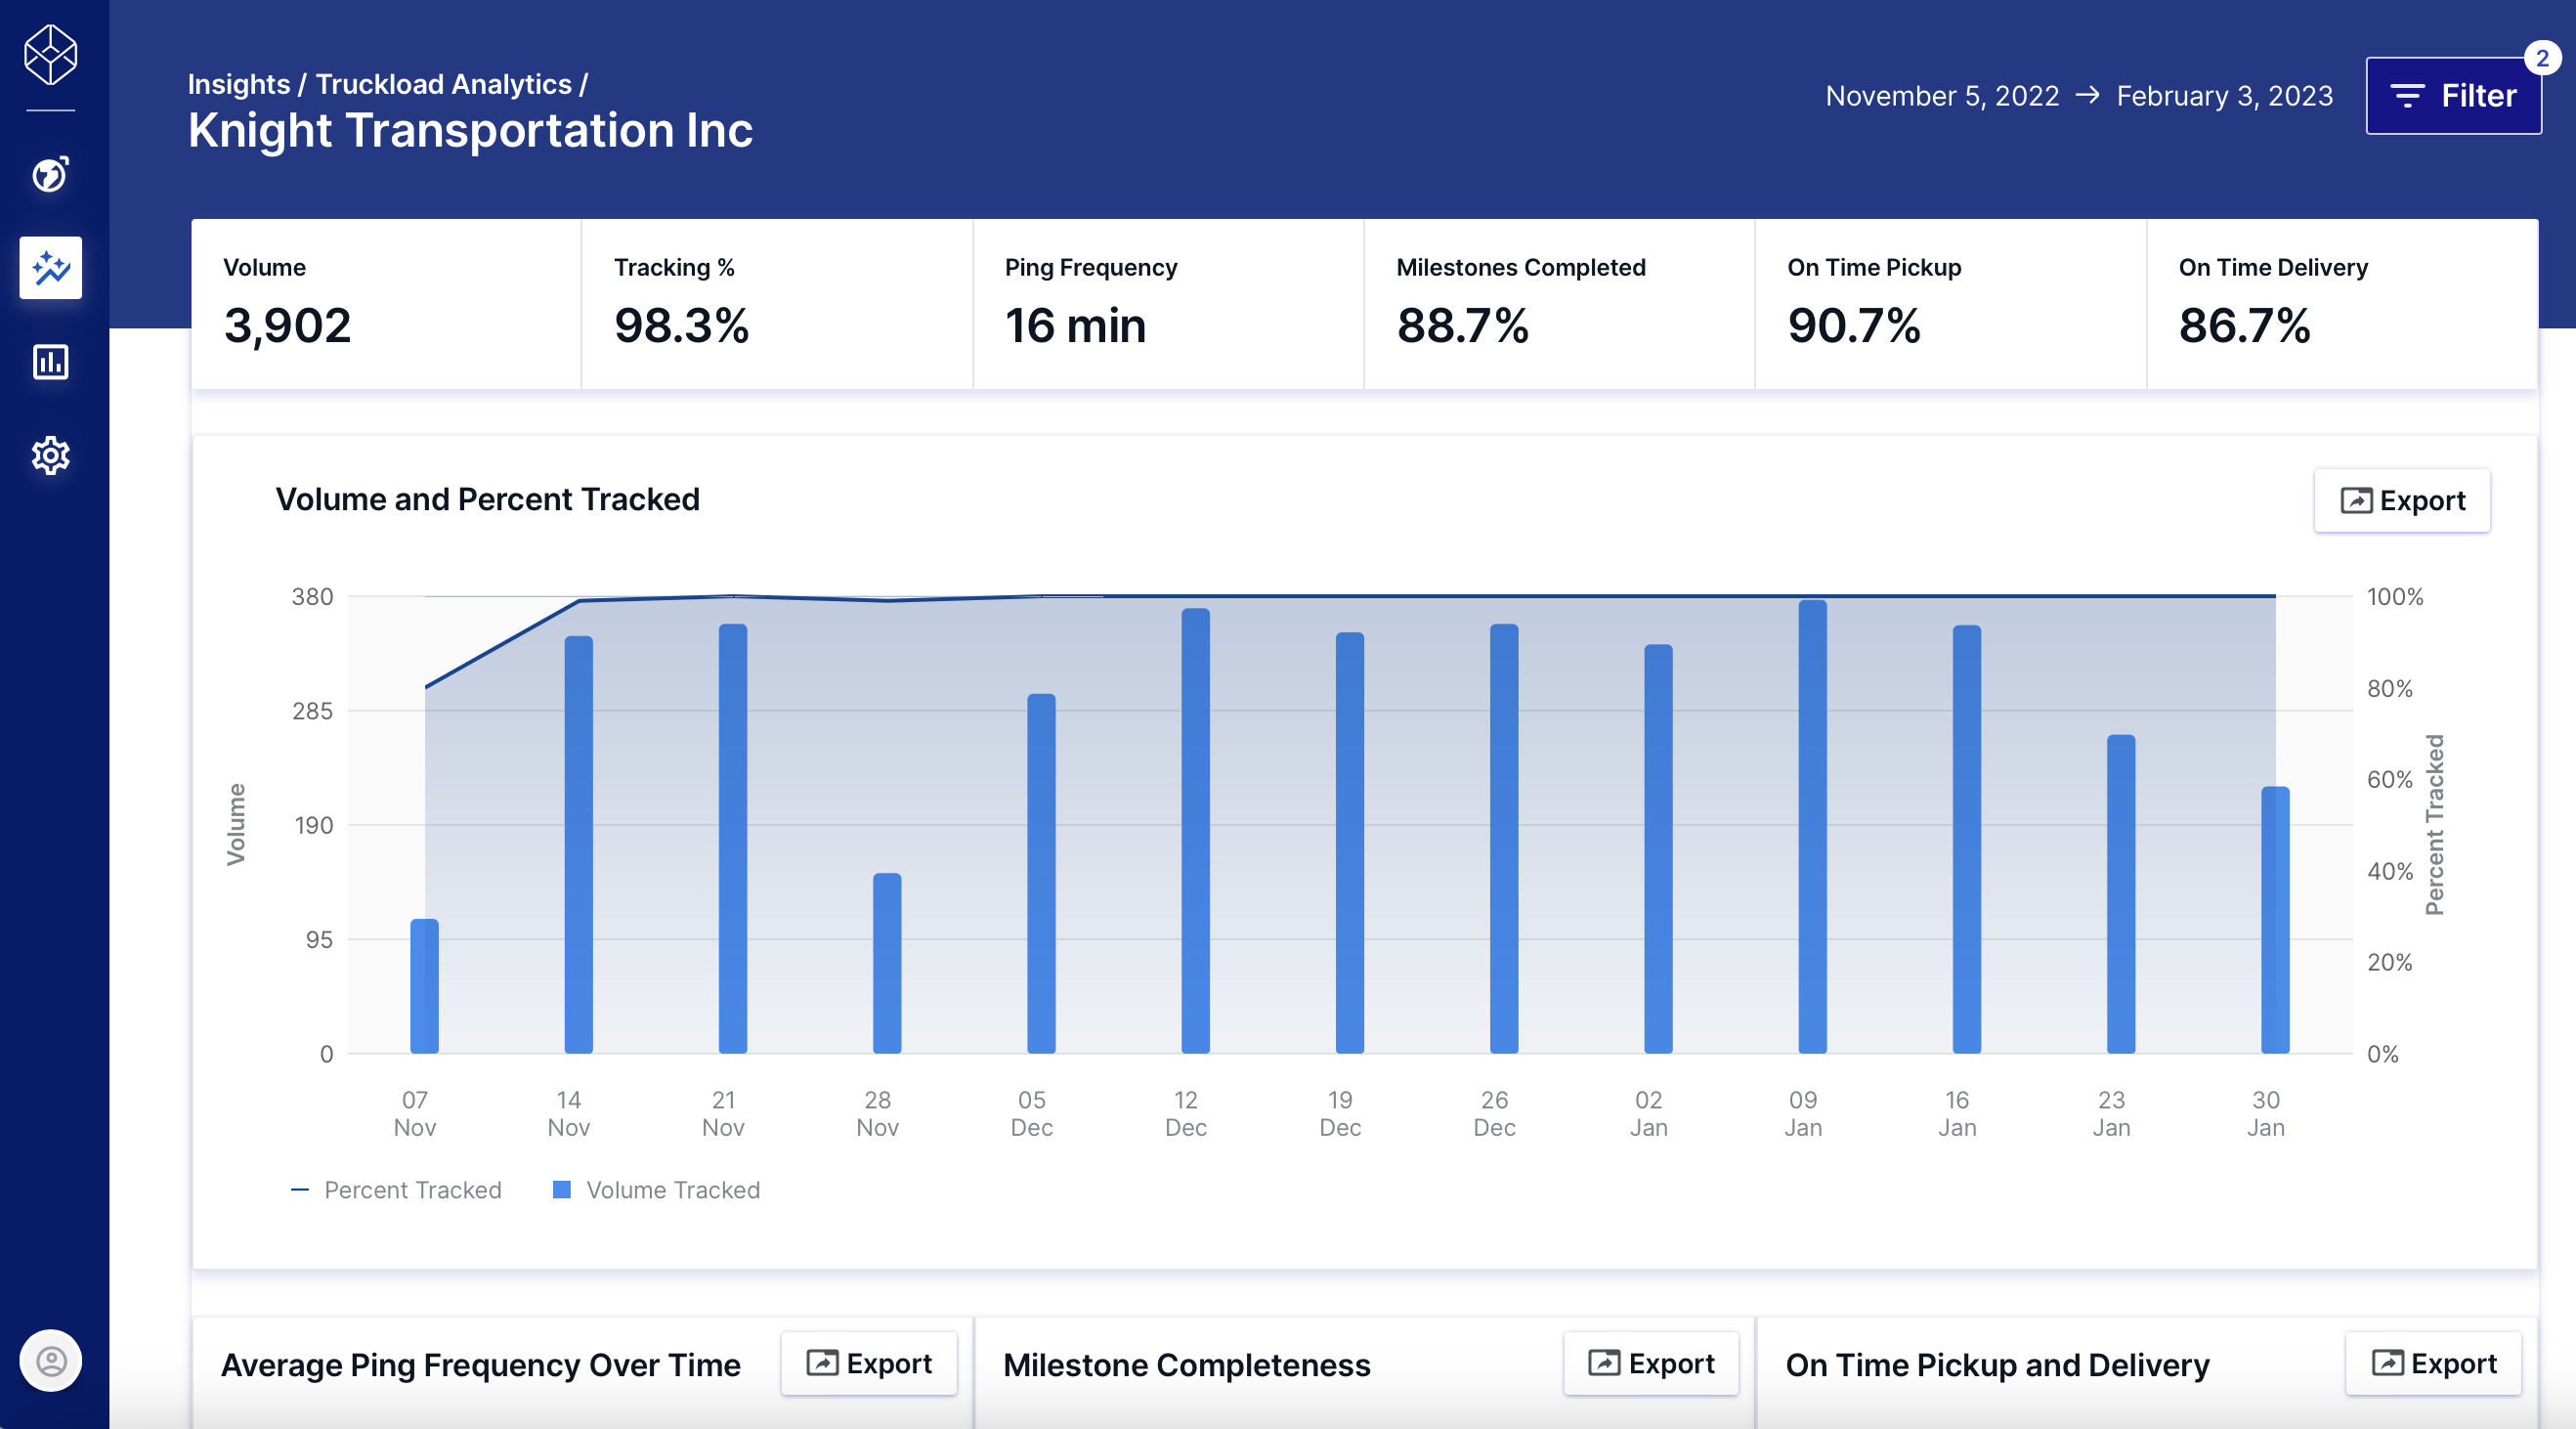Click the Milestone Completeness heading
Viewport: 2576px width, 1429px height.
click(1187, 1365)
